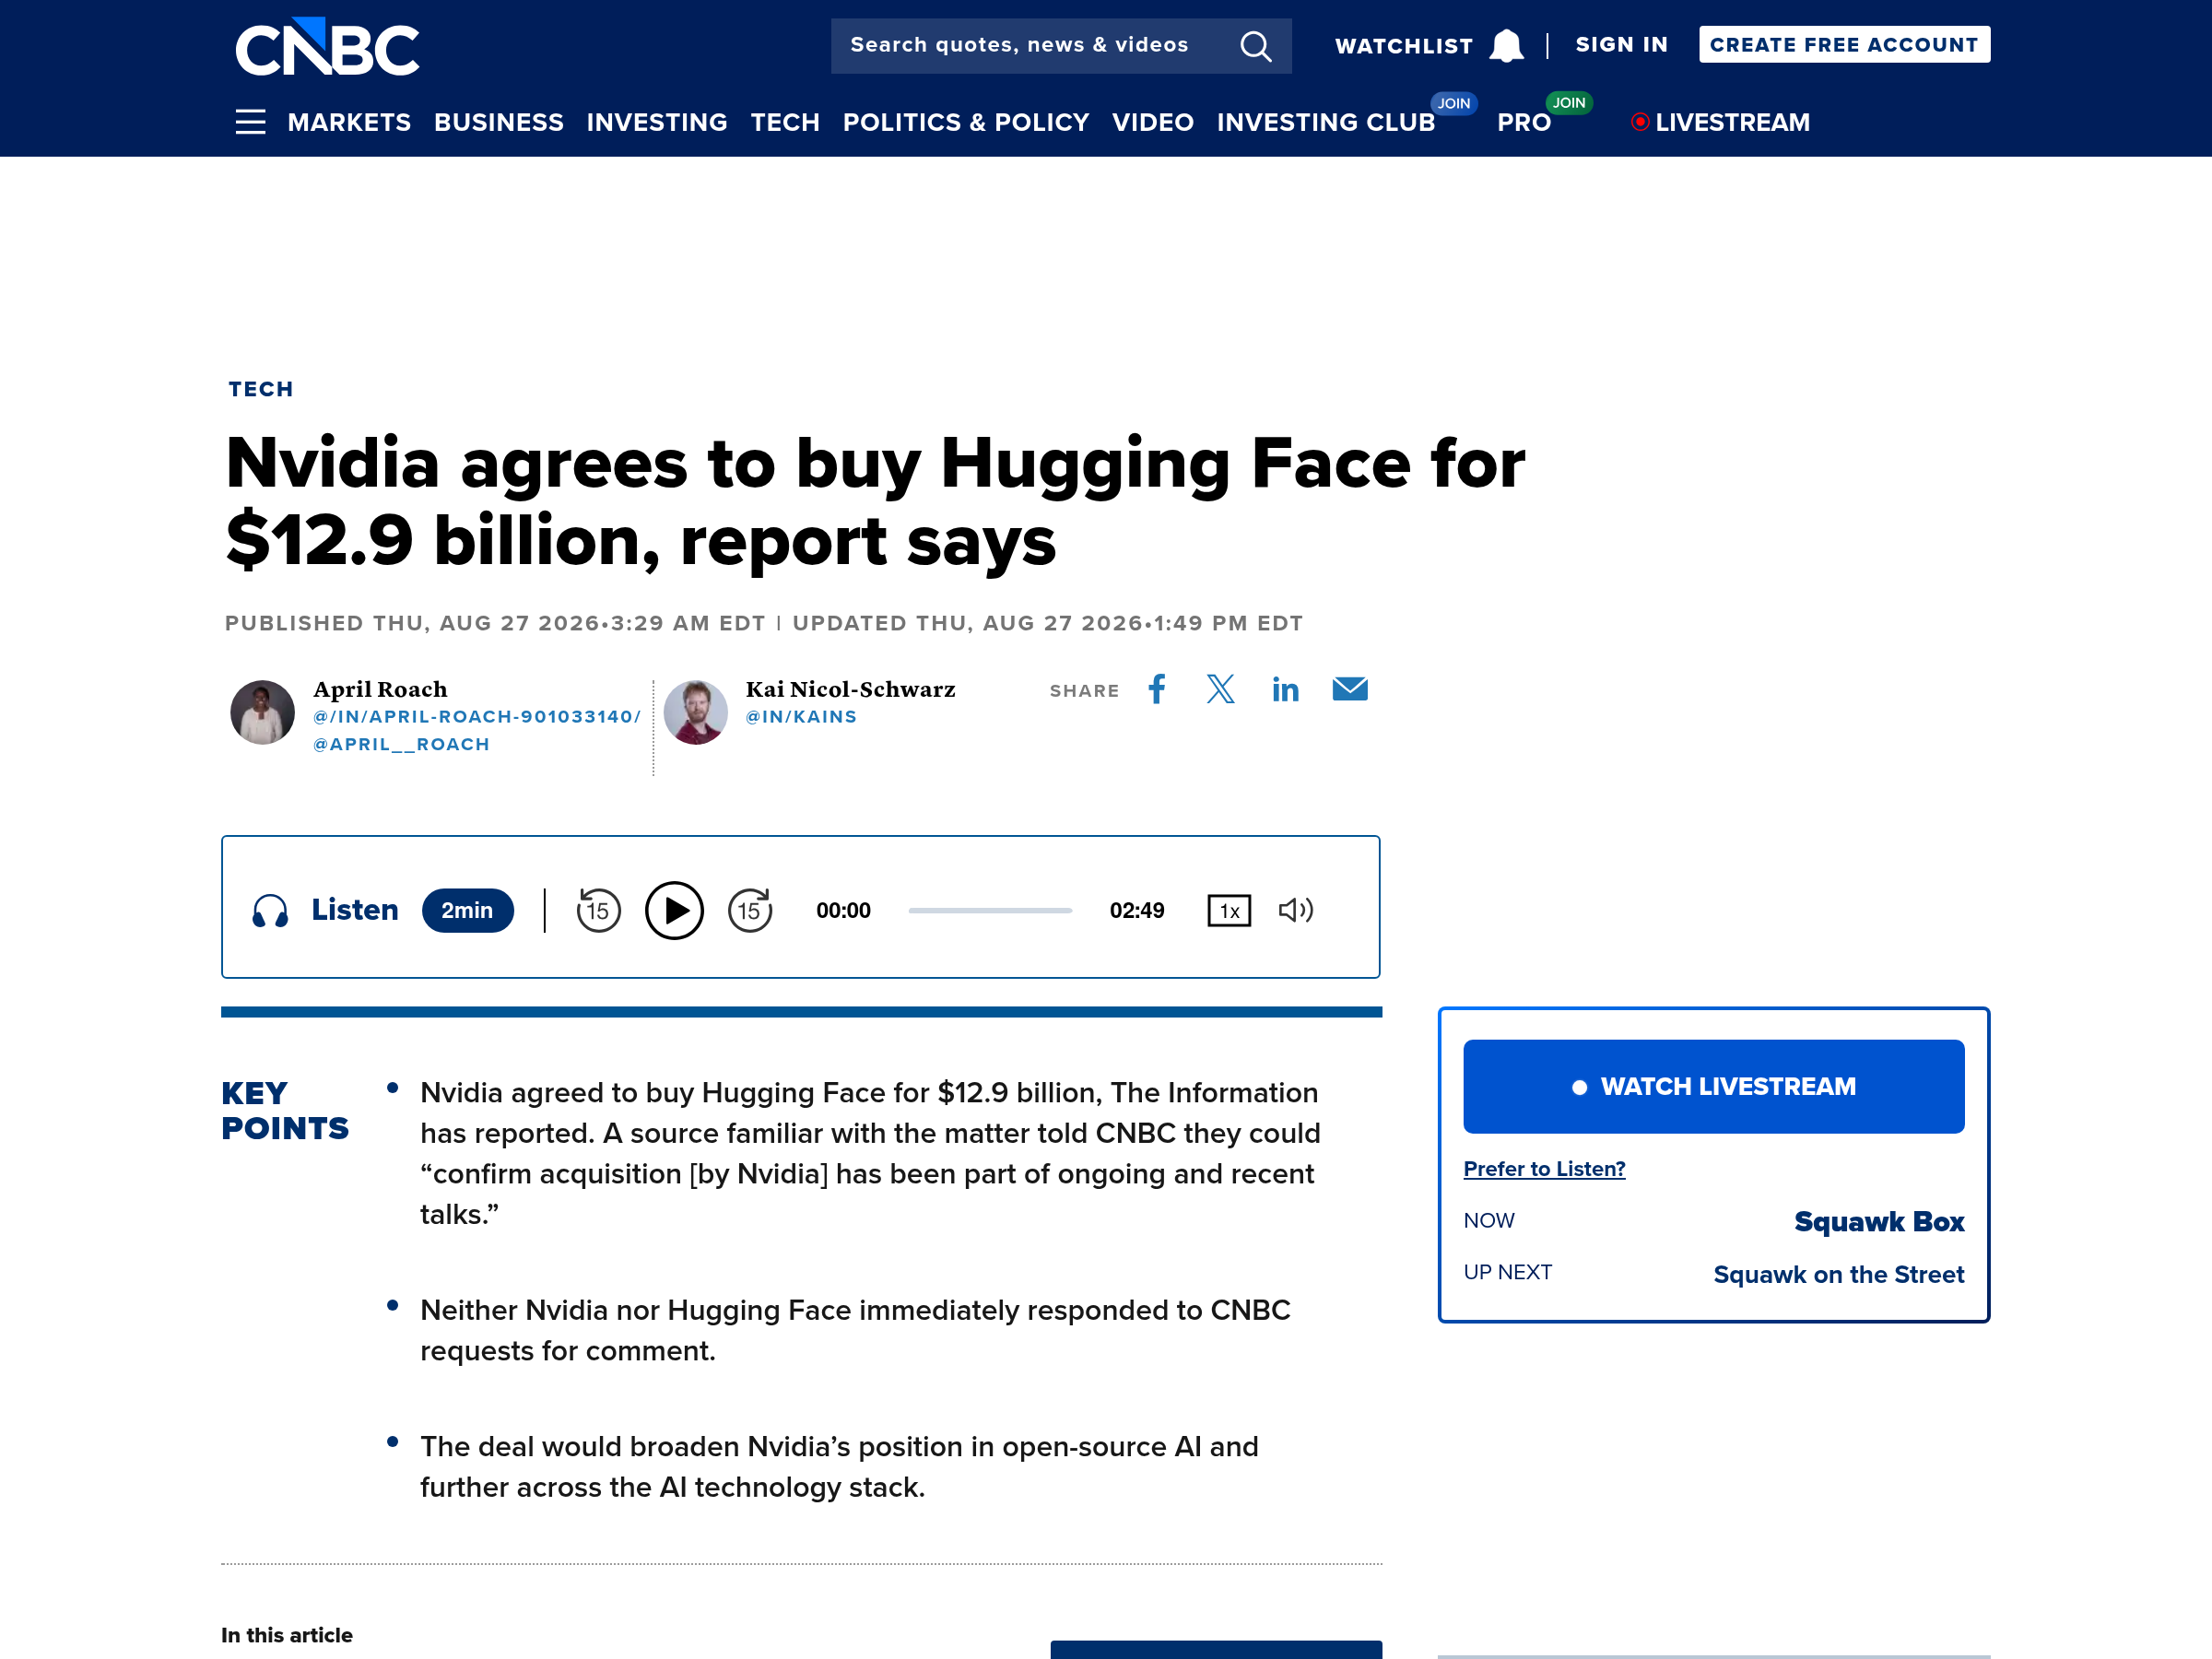Share the article on Facebook
This screenshot has width=2212, height=1659.
(1157, 689)
